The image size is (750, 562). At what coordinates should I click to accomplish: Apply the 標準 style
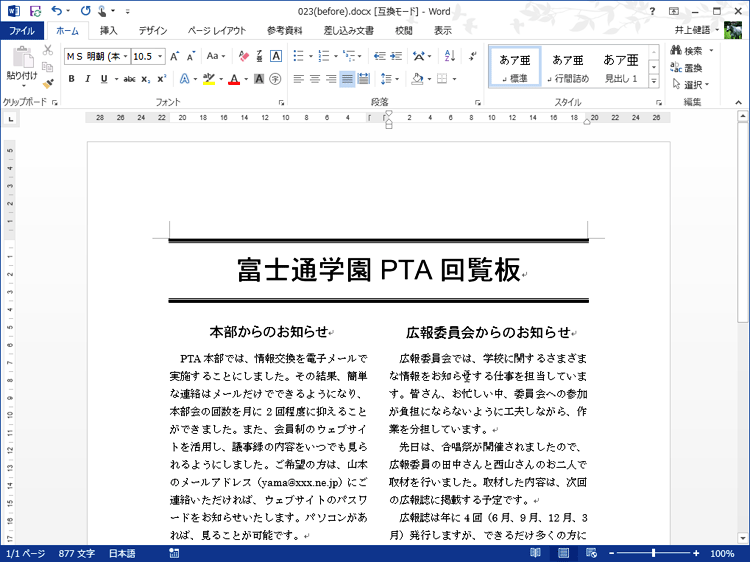click(x=515, y=67)
